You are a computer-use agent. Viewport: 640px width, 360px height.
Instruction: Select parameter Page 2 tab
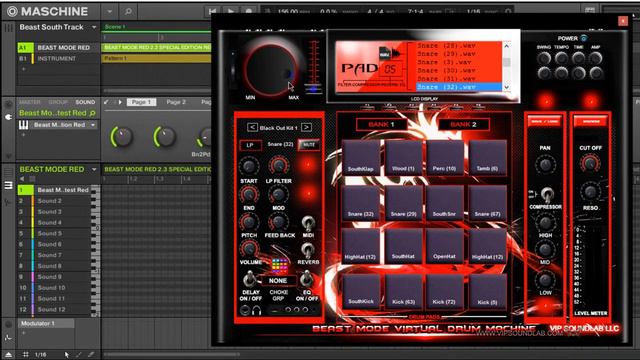point(176,102)
